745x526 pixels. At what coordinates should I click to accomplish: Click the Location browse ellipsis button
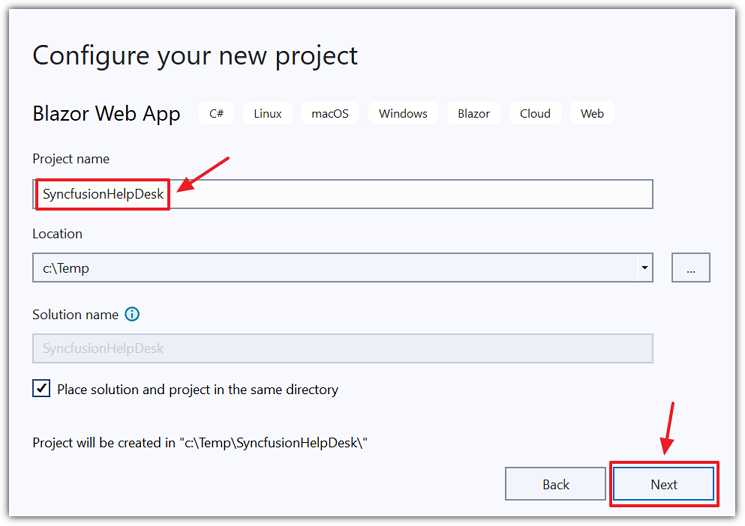pyautogui.click(x=691, y=268)
